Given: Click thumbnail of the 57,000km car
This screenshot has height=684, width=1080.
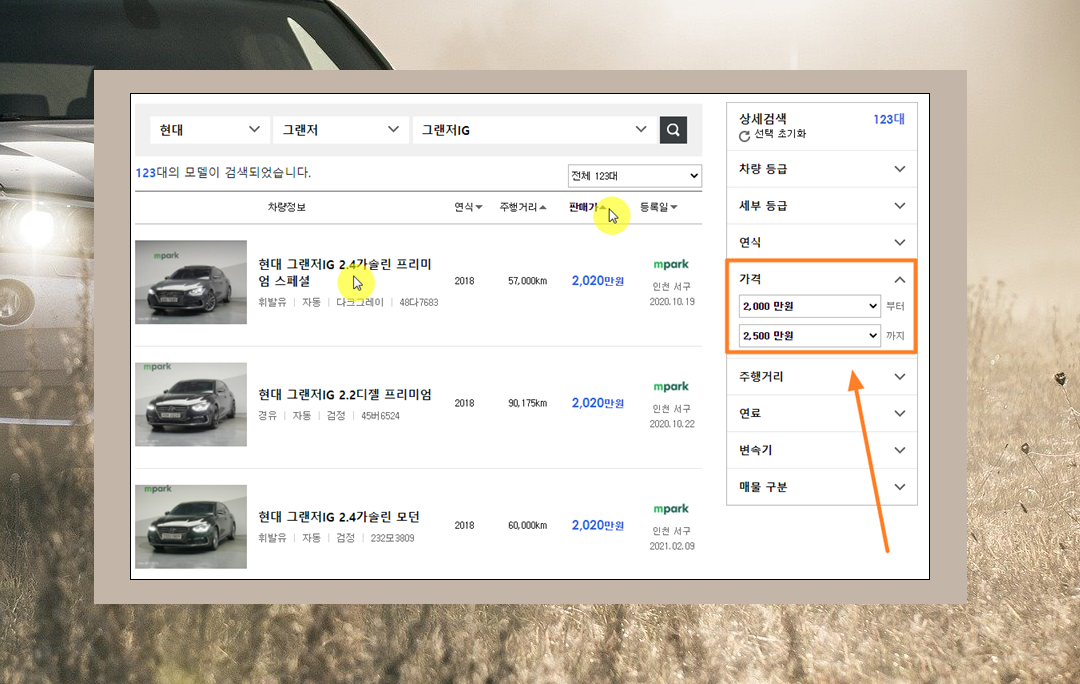Looking at the screenshot, I should tap(191, 282).
